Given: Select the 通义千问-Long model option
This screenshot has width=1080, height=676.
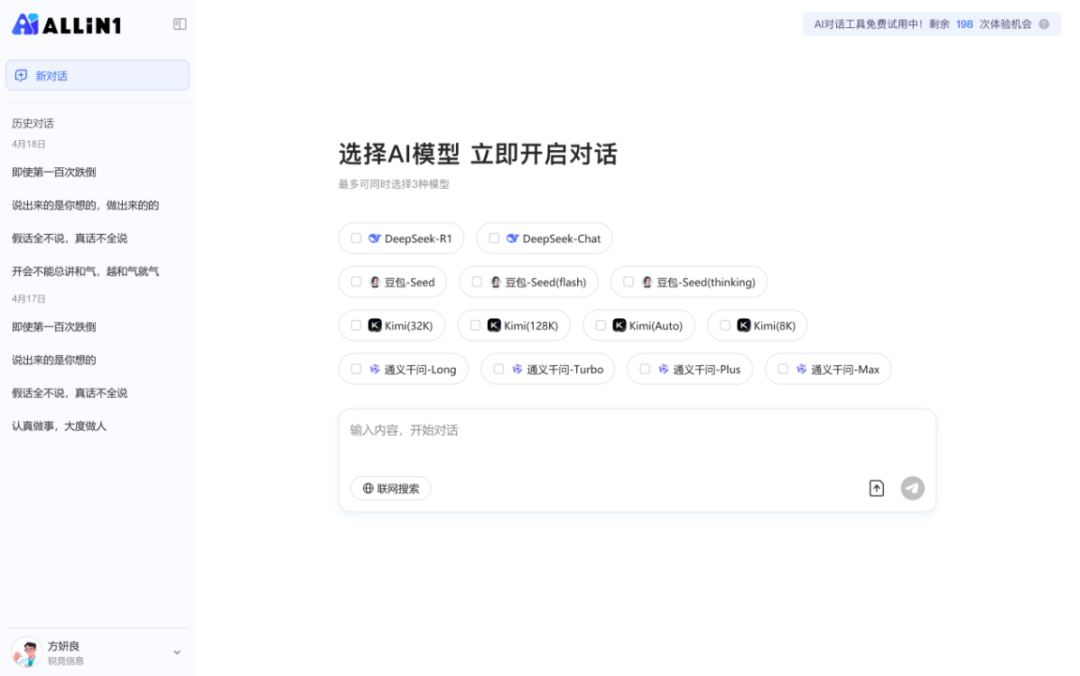Looking at the screenshot, I should click(403, 369).
